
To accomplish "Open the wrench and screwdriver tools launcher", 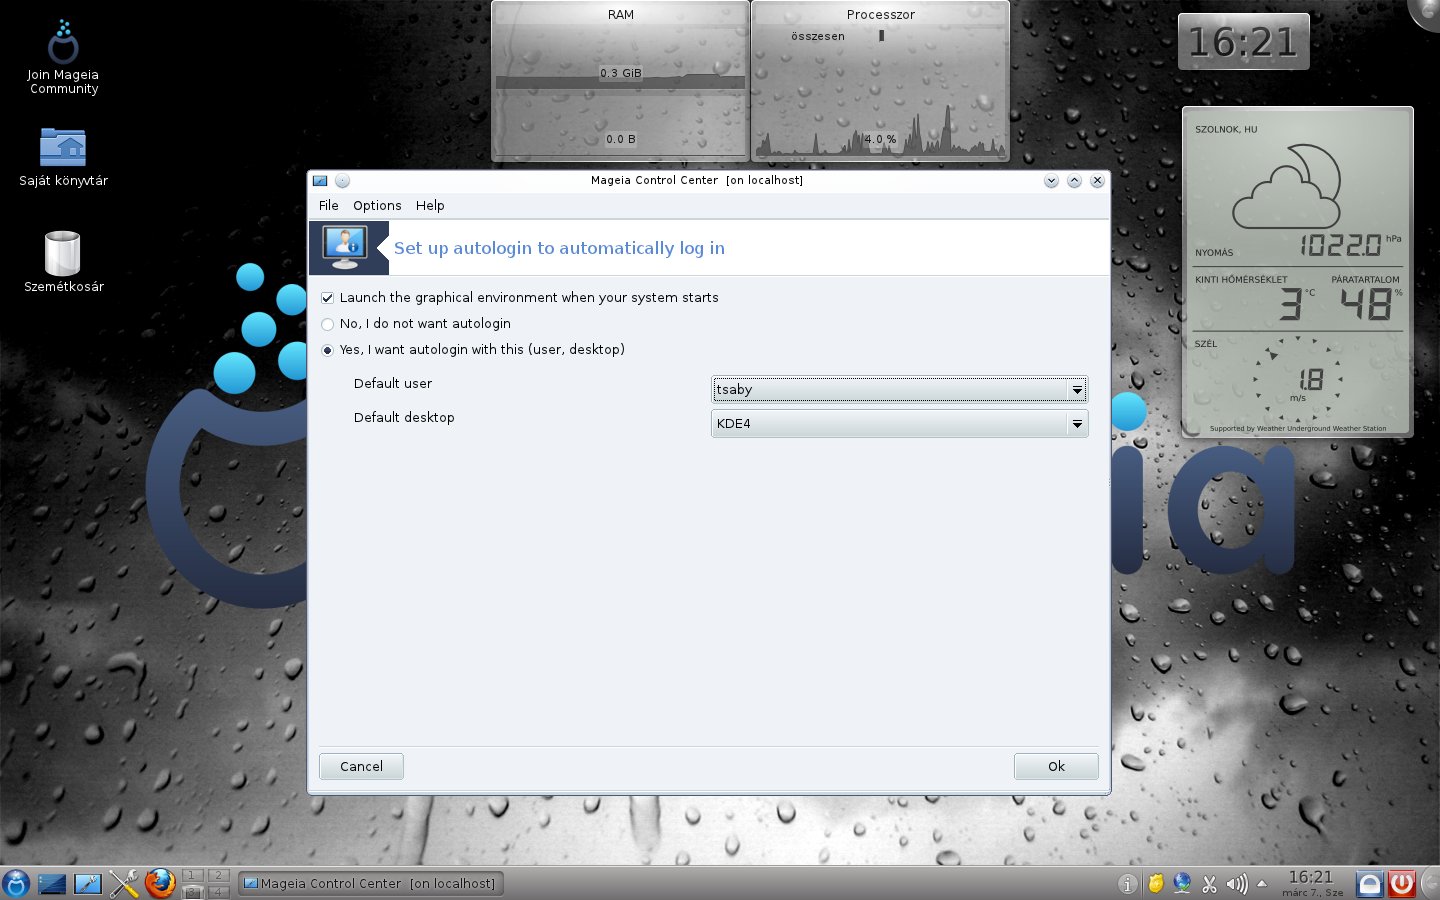I will (x=124, y=883).
